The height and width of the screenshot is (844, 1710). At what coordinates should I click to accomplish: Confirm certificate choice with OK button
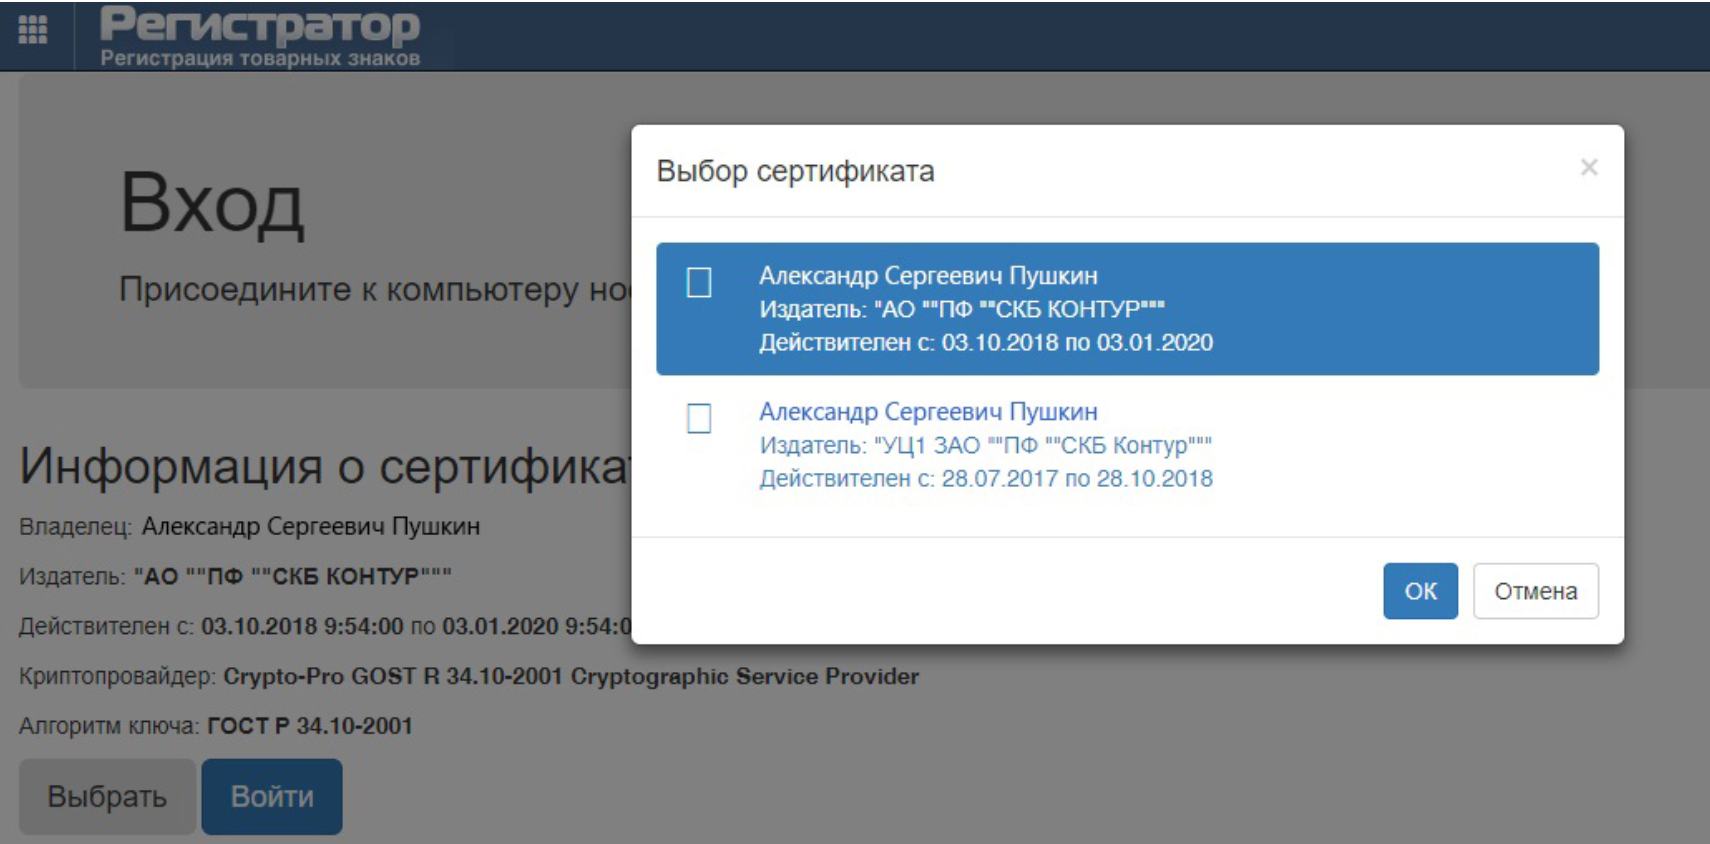click(x=1420, y=591)
